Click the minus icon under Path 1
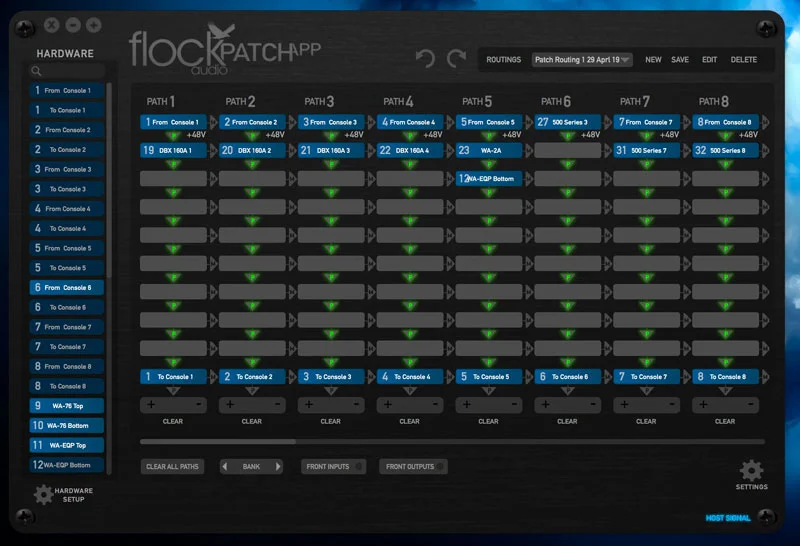 tap(198, 405)
